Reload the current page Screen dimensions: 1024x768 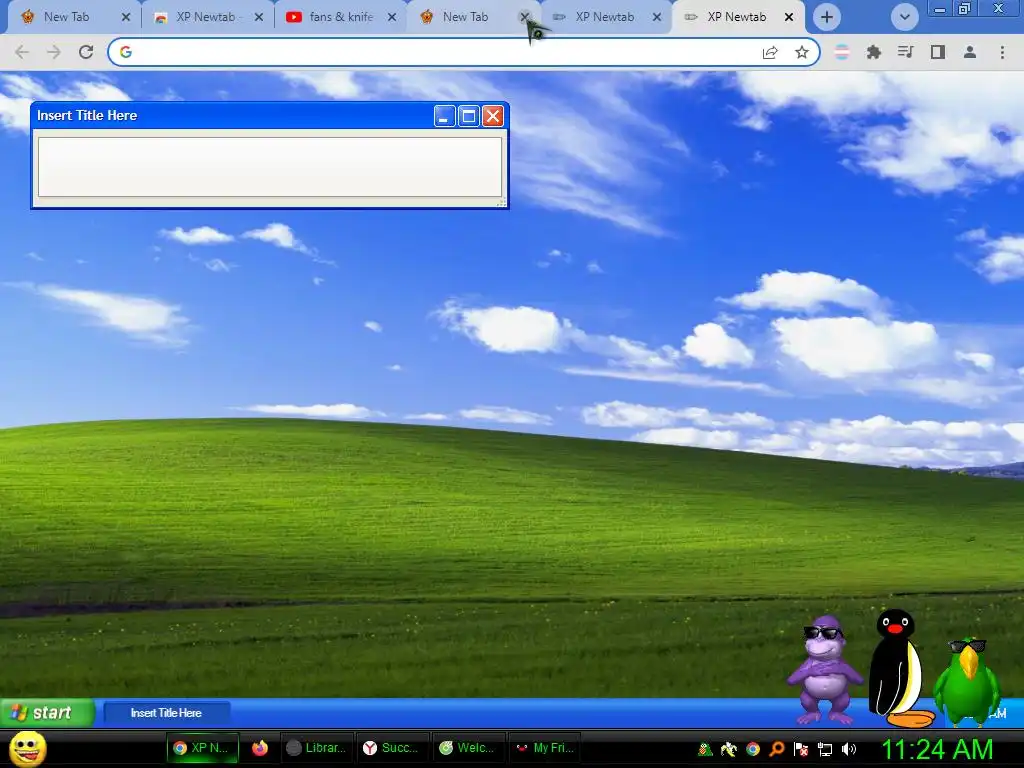click(x=86, y=52)
